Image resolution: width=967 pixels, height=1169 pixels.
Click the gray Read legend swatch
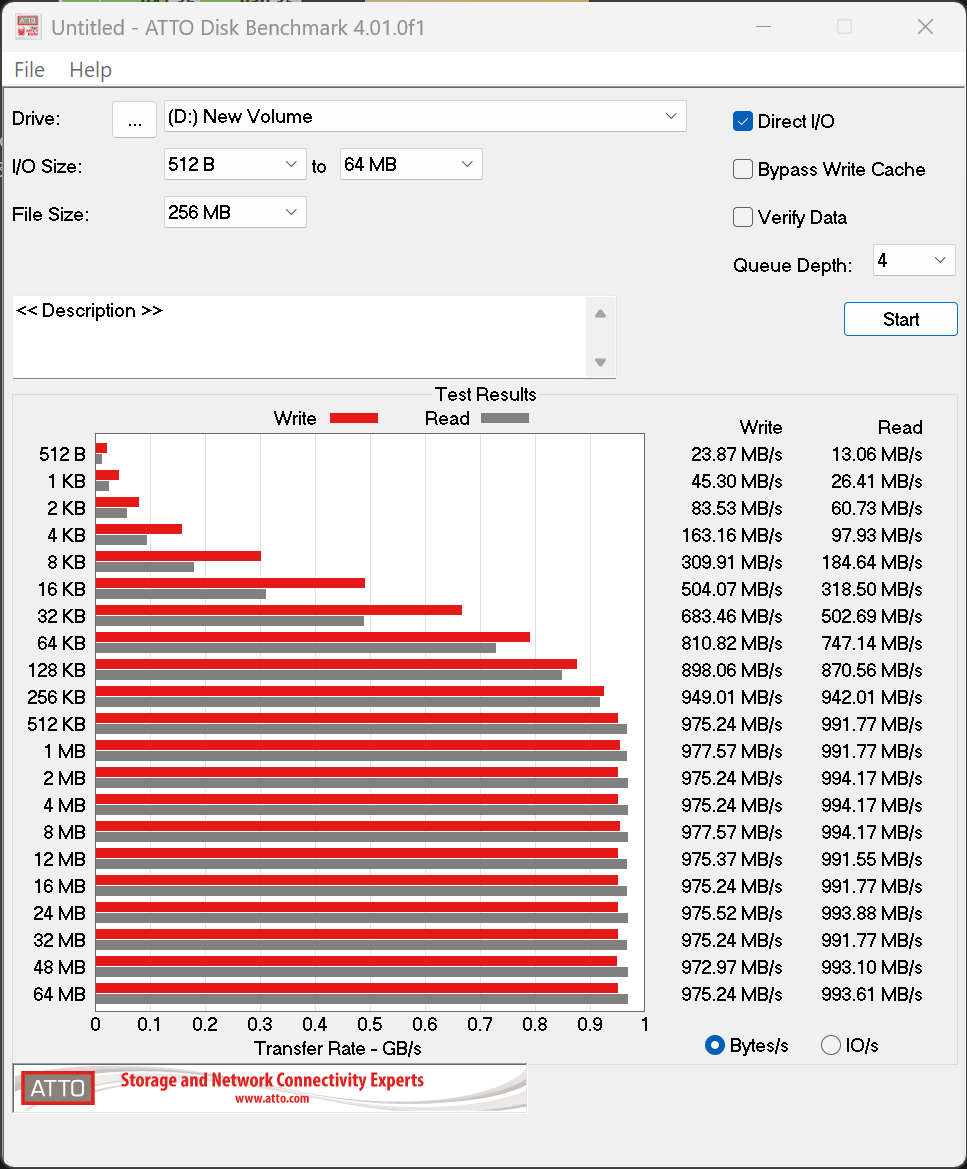click(x=504, y=418)
